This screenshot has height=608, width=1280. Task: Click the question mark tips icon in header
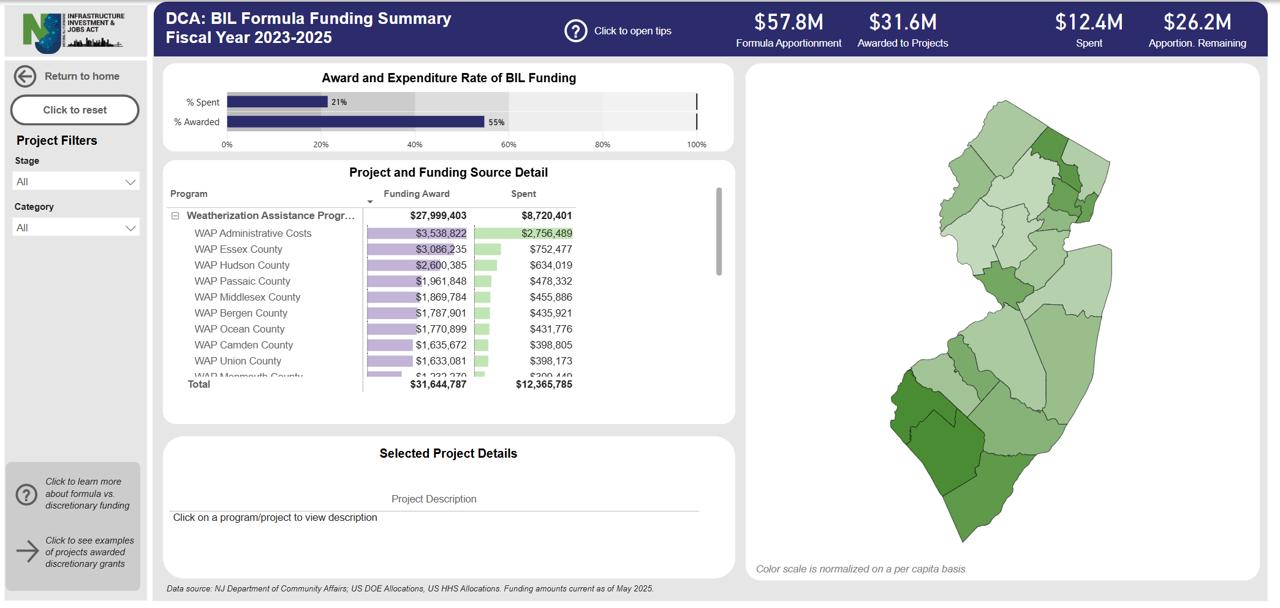[x=575, y=31]
